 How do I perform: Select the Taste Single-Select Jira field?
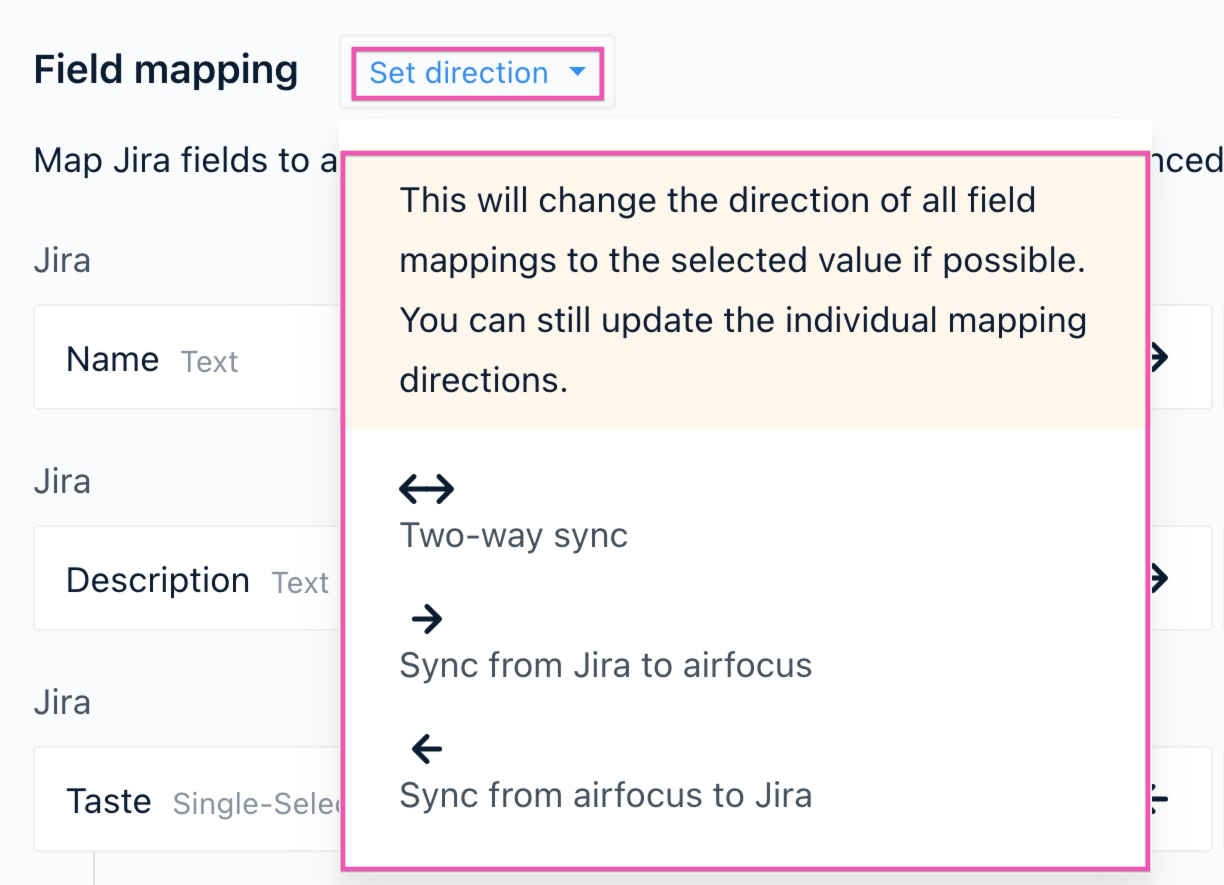tap(187, 799)
